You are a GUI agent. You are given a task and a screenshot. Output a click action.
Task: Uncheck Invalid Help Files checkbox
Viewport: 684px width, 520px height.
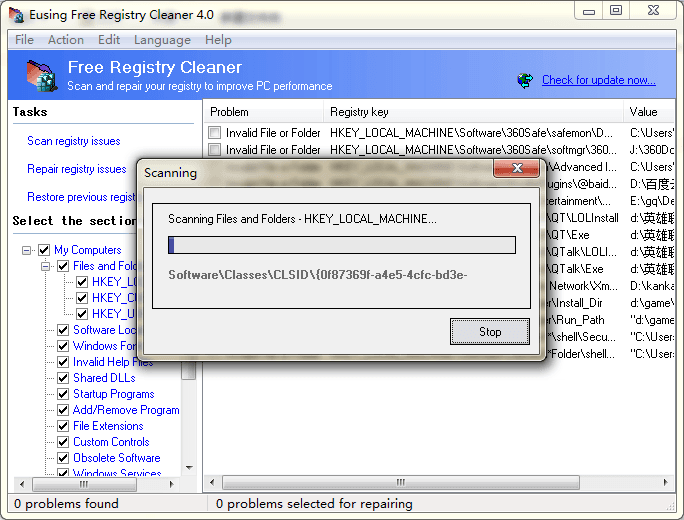pyautogui.click(x=63, y=362)
